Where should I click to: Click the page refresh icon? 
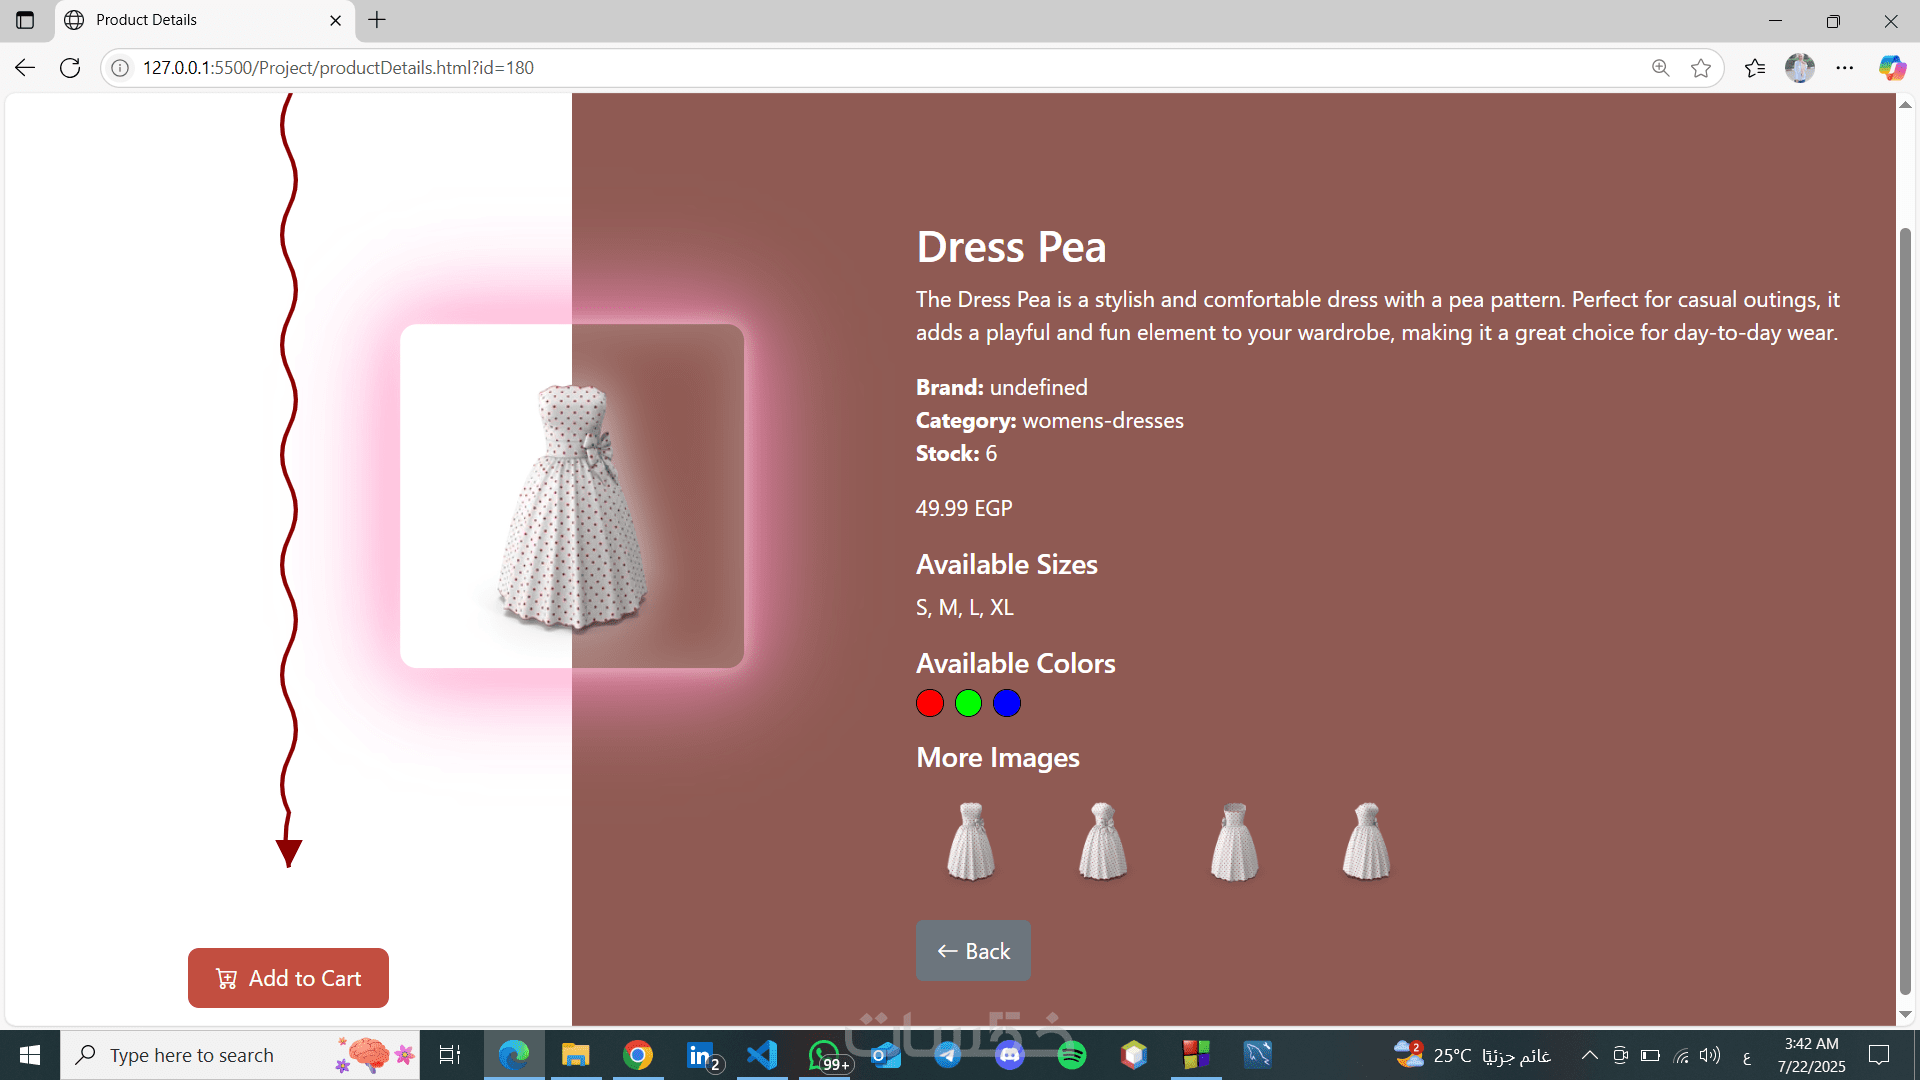point(70,68)
